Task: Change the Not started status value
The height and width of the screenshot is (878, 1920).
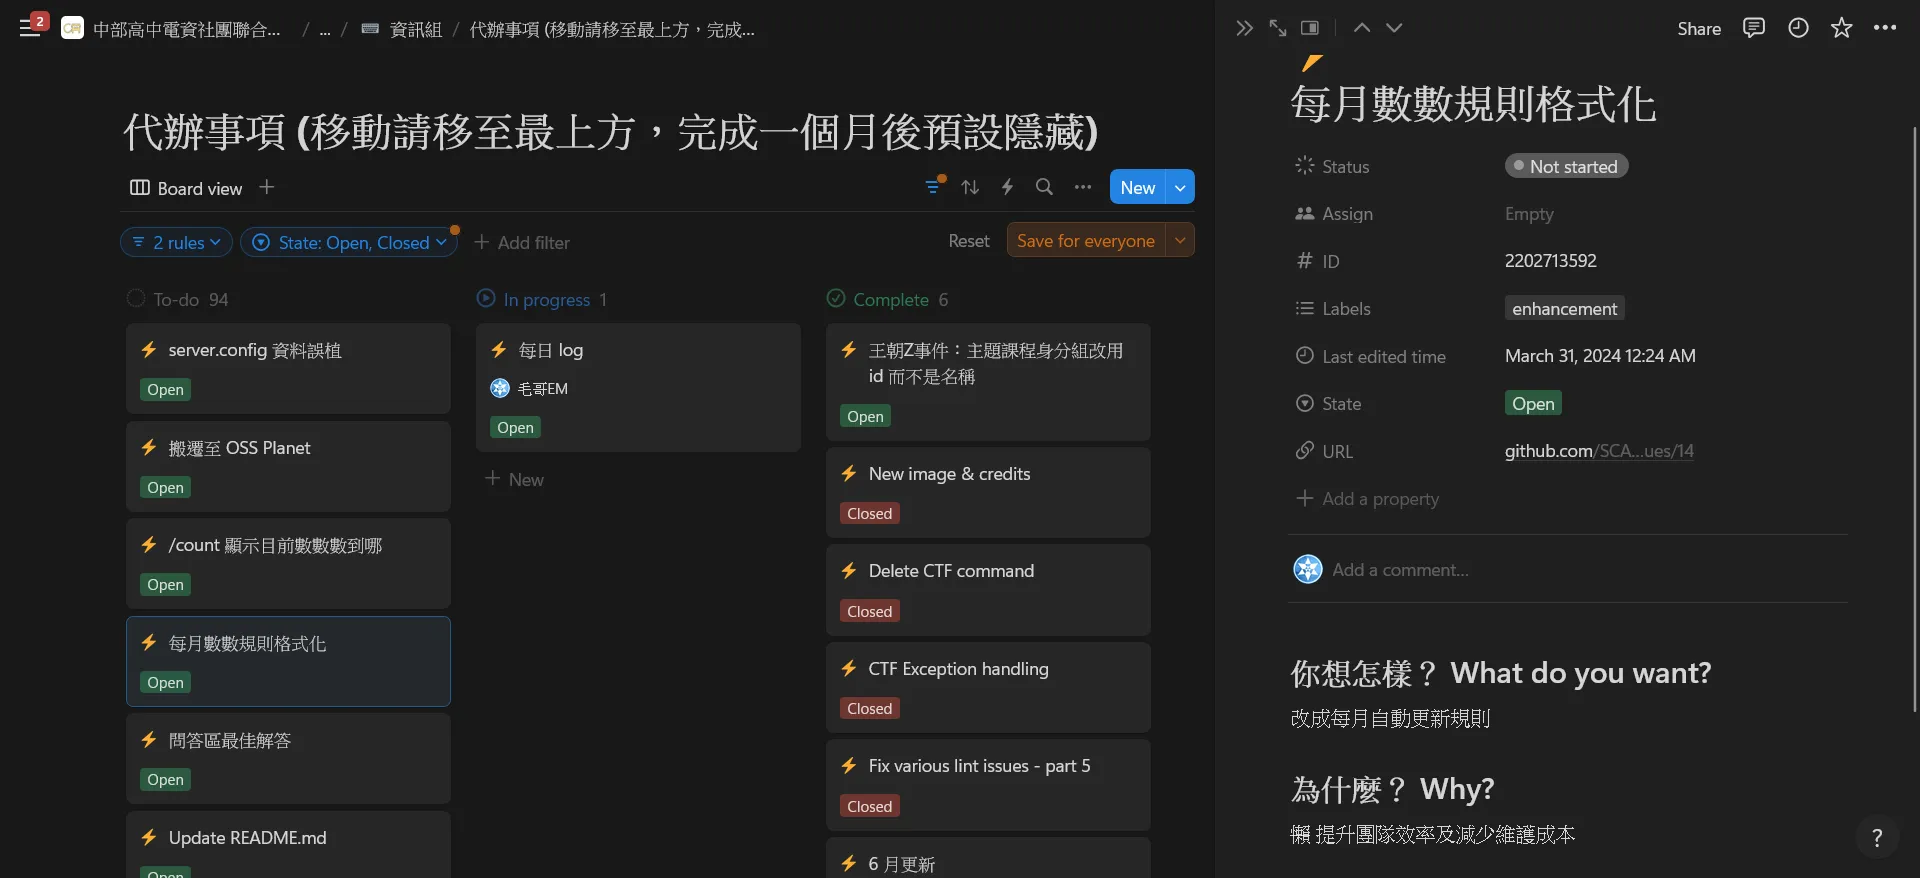Action: 1566,166
